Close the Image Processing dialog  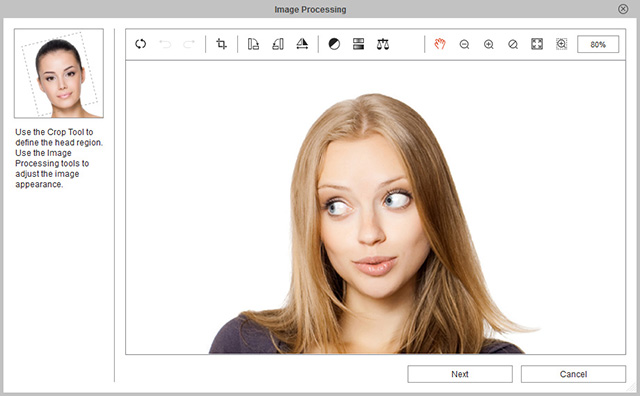click(623, 9)
